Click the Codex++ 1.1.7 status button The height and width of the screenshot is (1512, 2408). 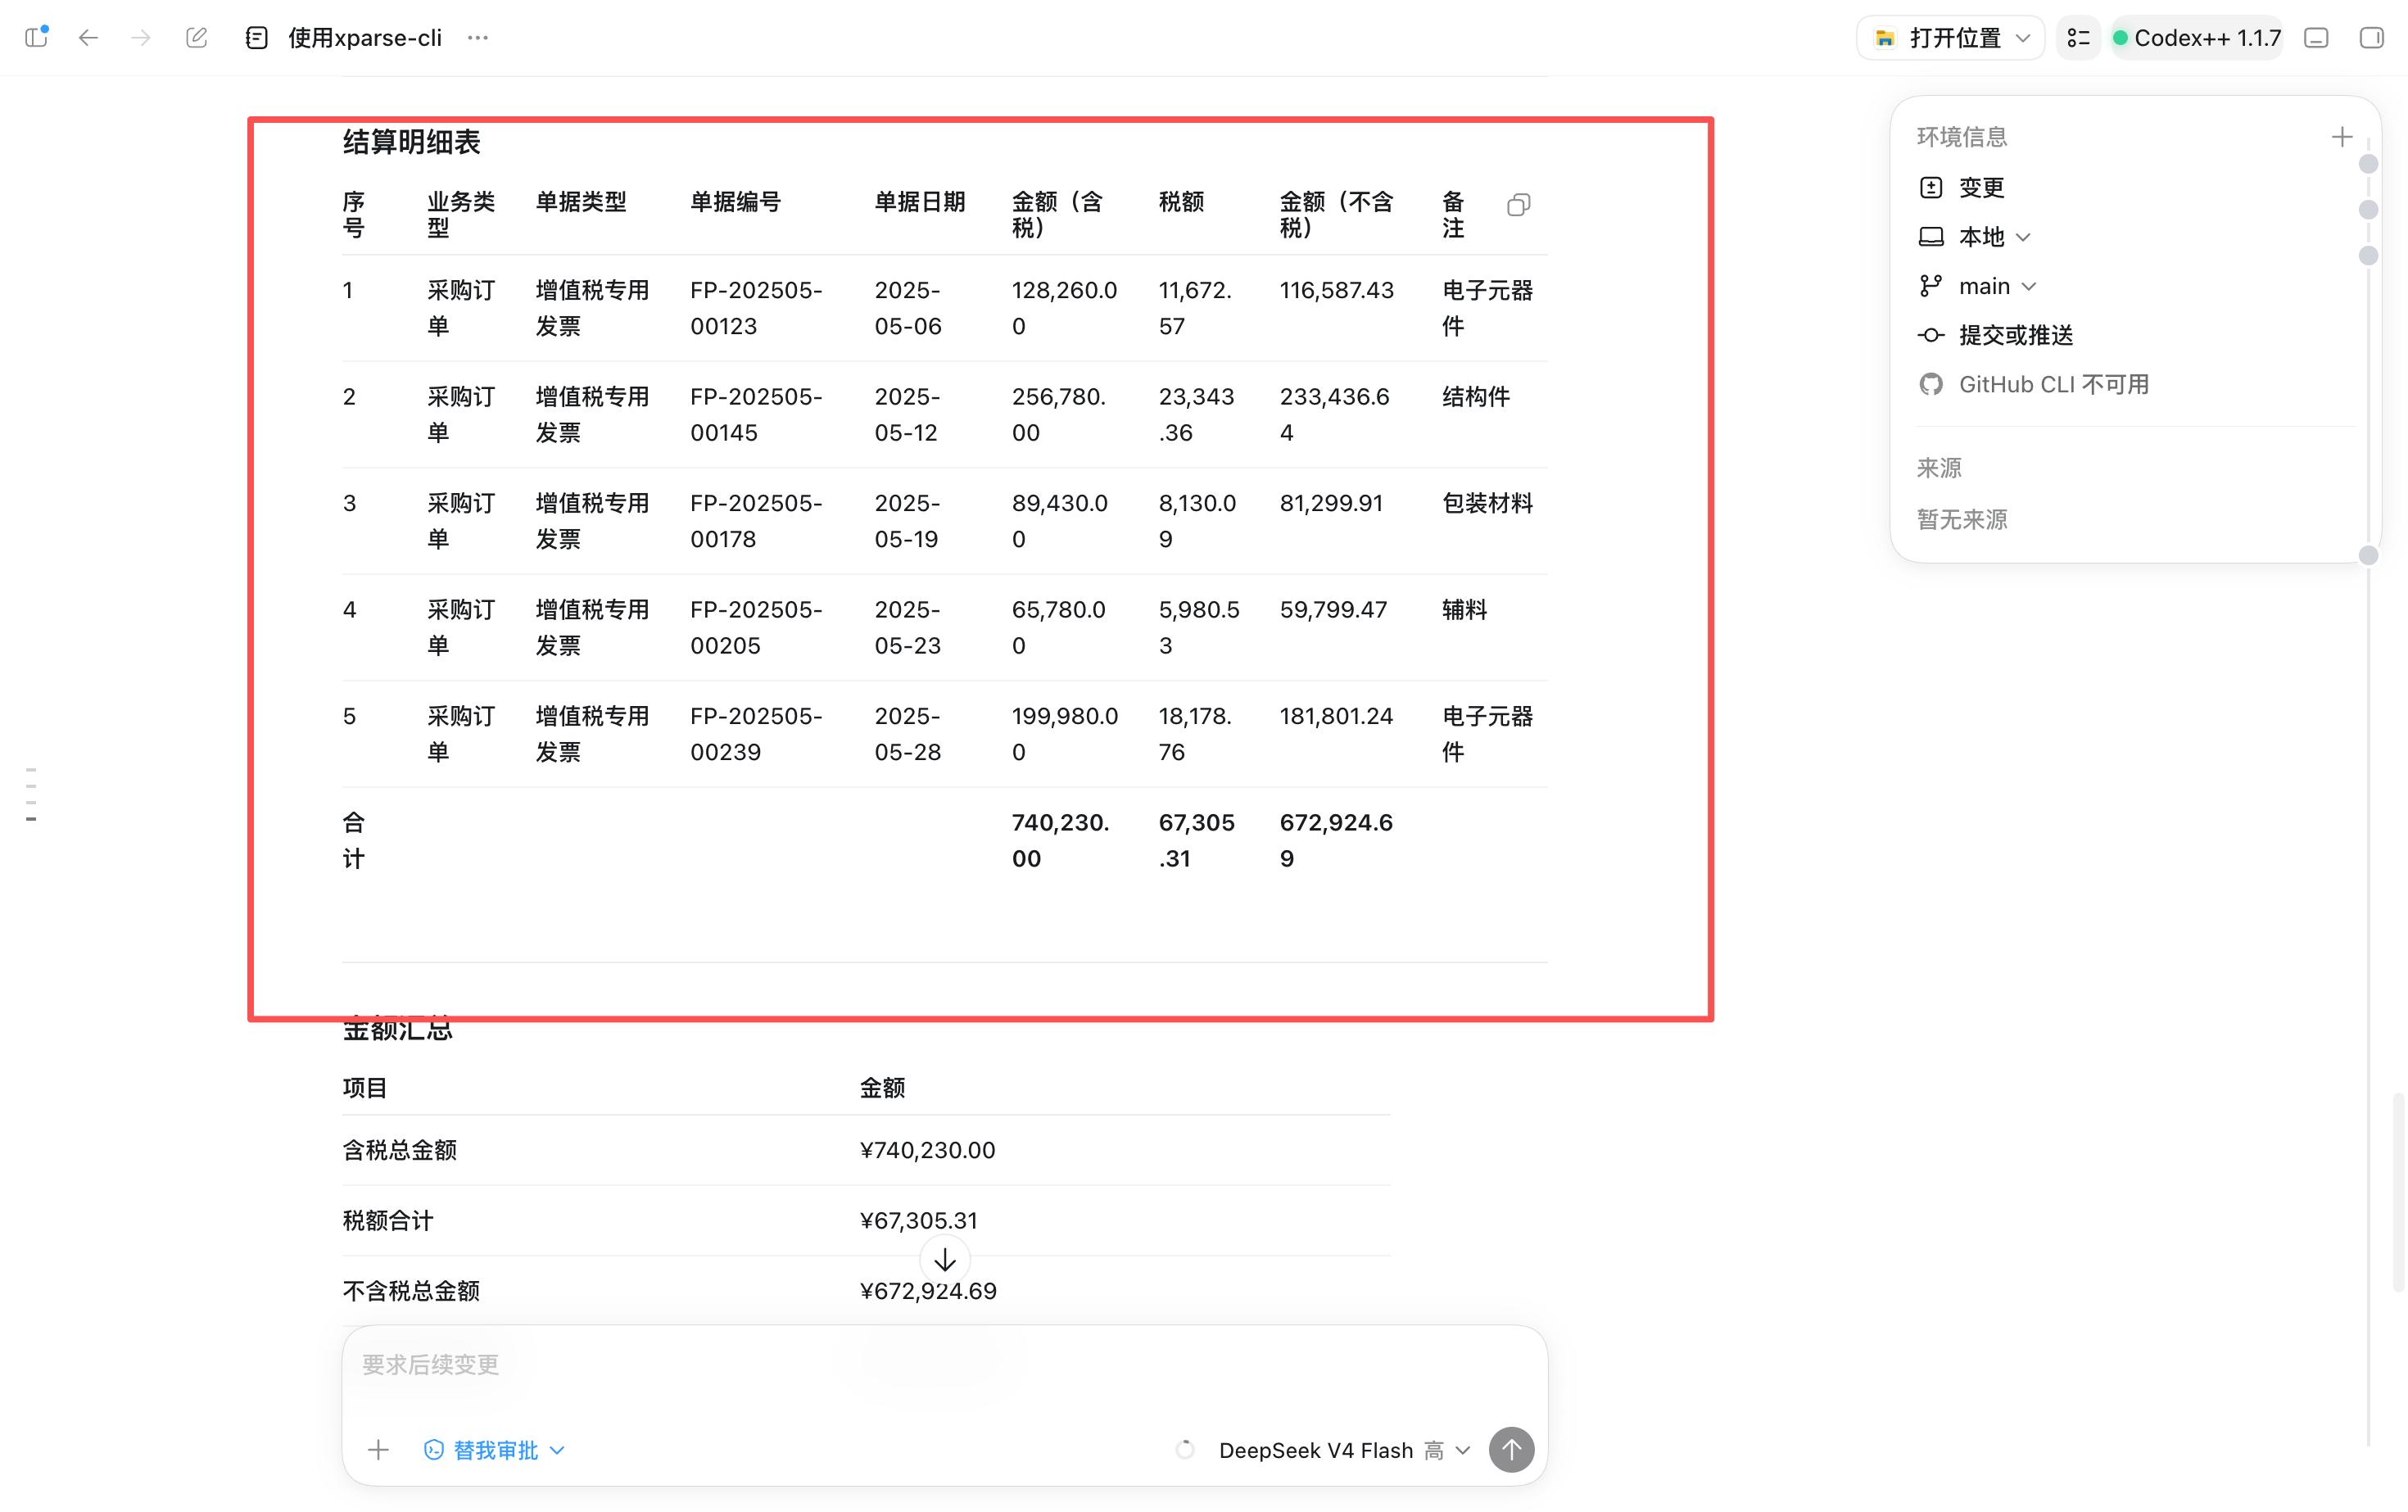click(2196, 38)
